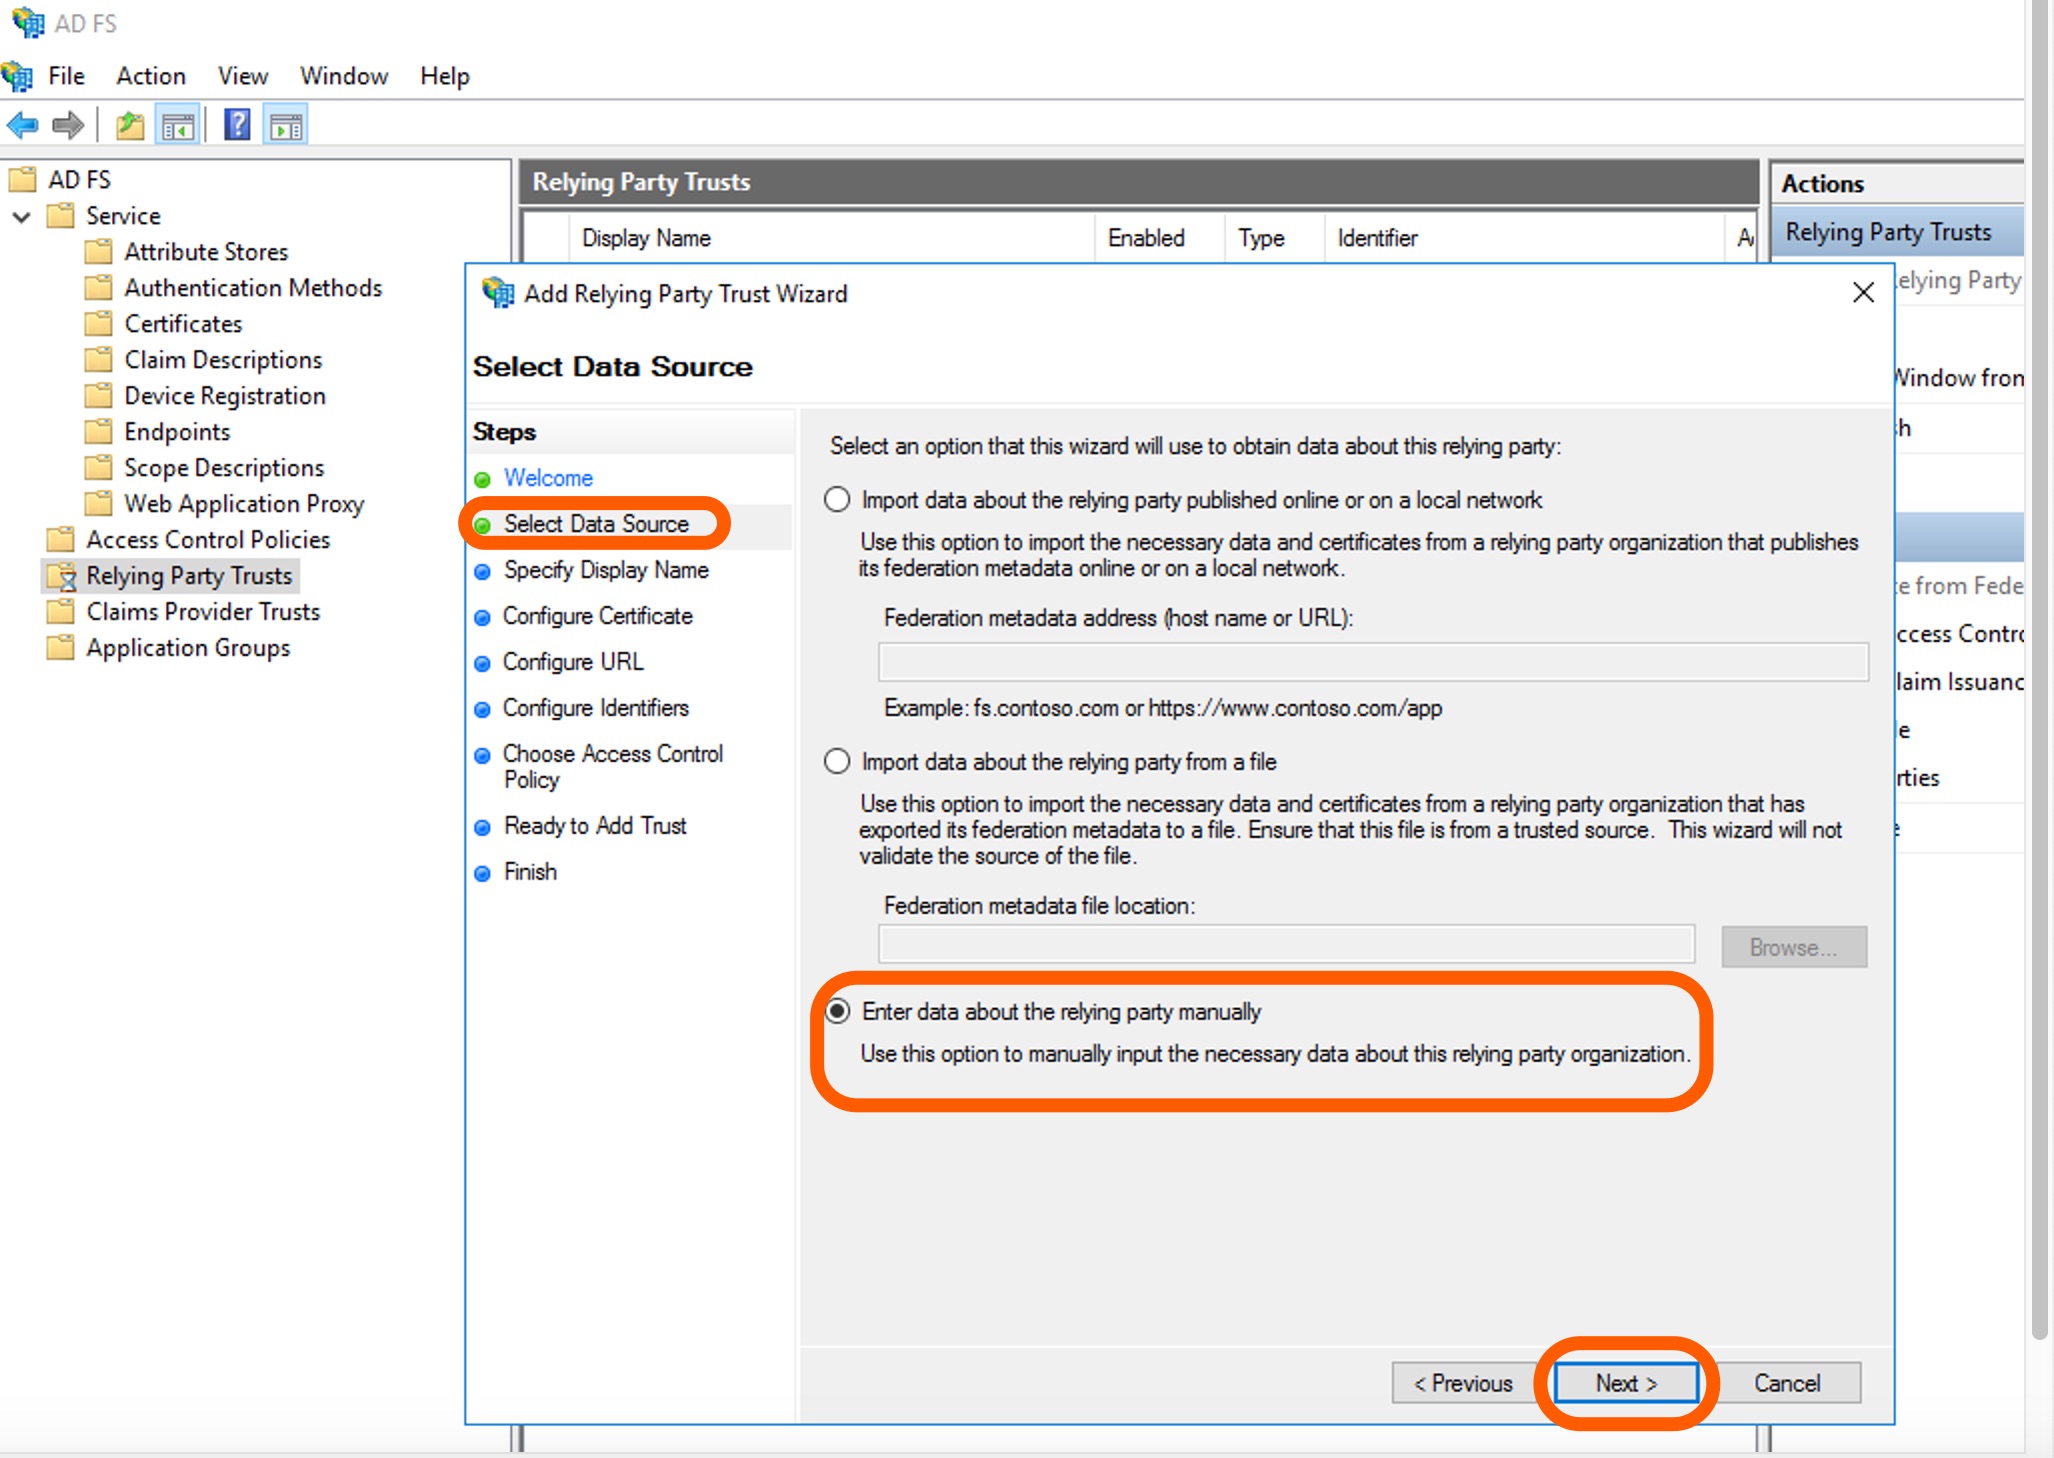2054x1458 pixels.
Task: Select Import data from a file radio
Action: tap(837, 761)
